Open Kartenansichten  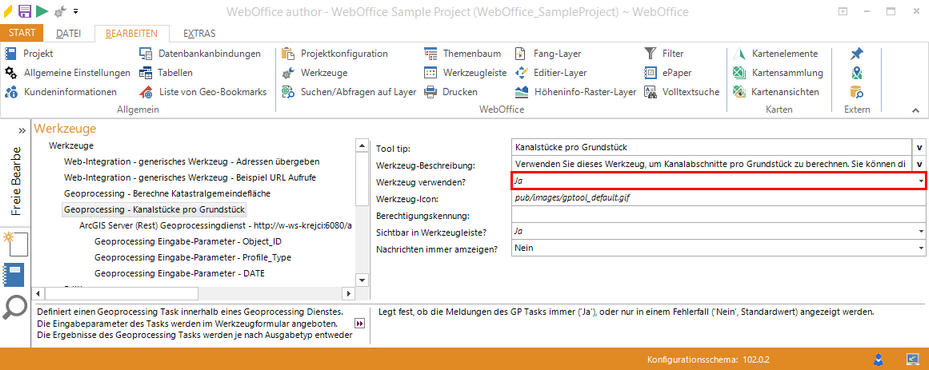click(776, 92)
